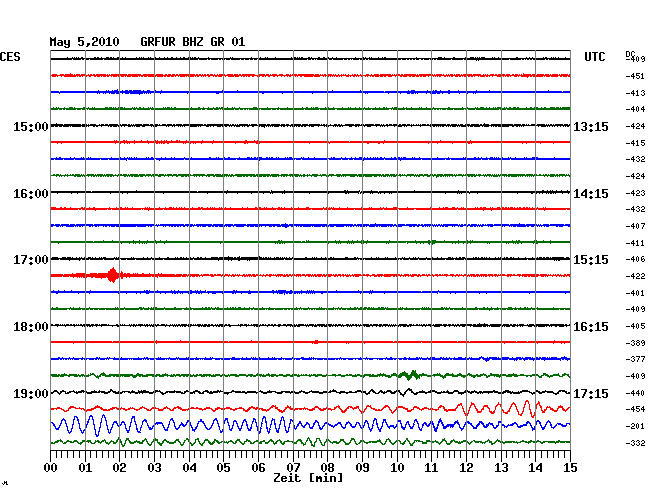Click the red seismic burst near minute 02
The height and width of the screenshot is (494, 650).
112,275
